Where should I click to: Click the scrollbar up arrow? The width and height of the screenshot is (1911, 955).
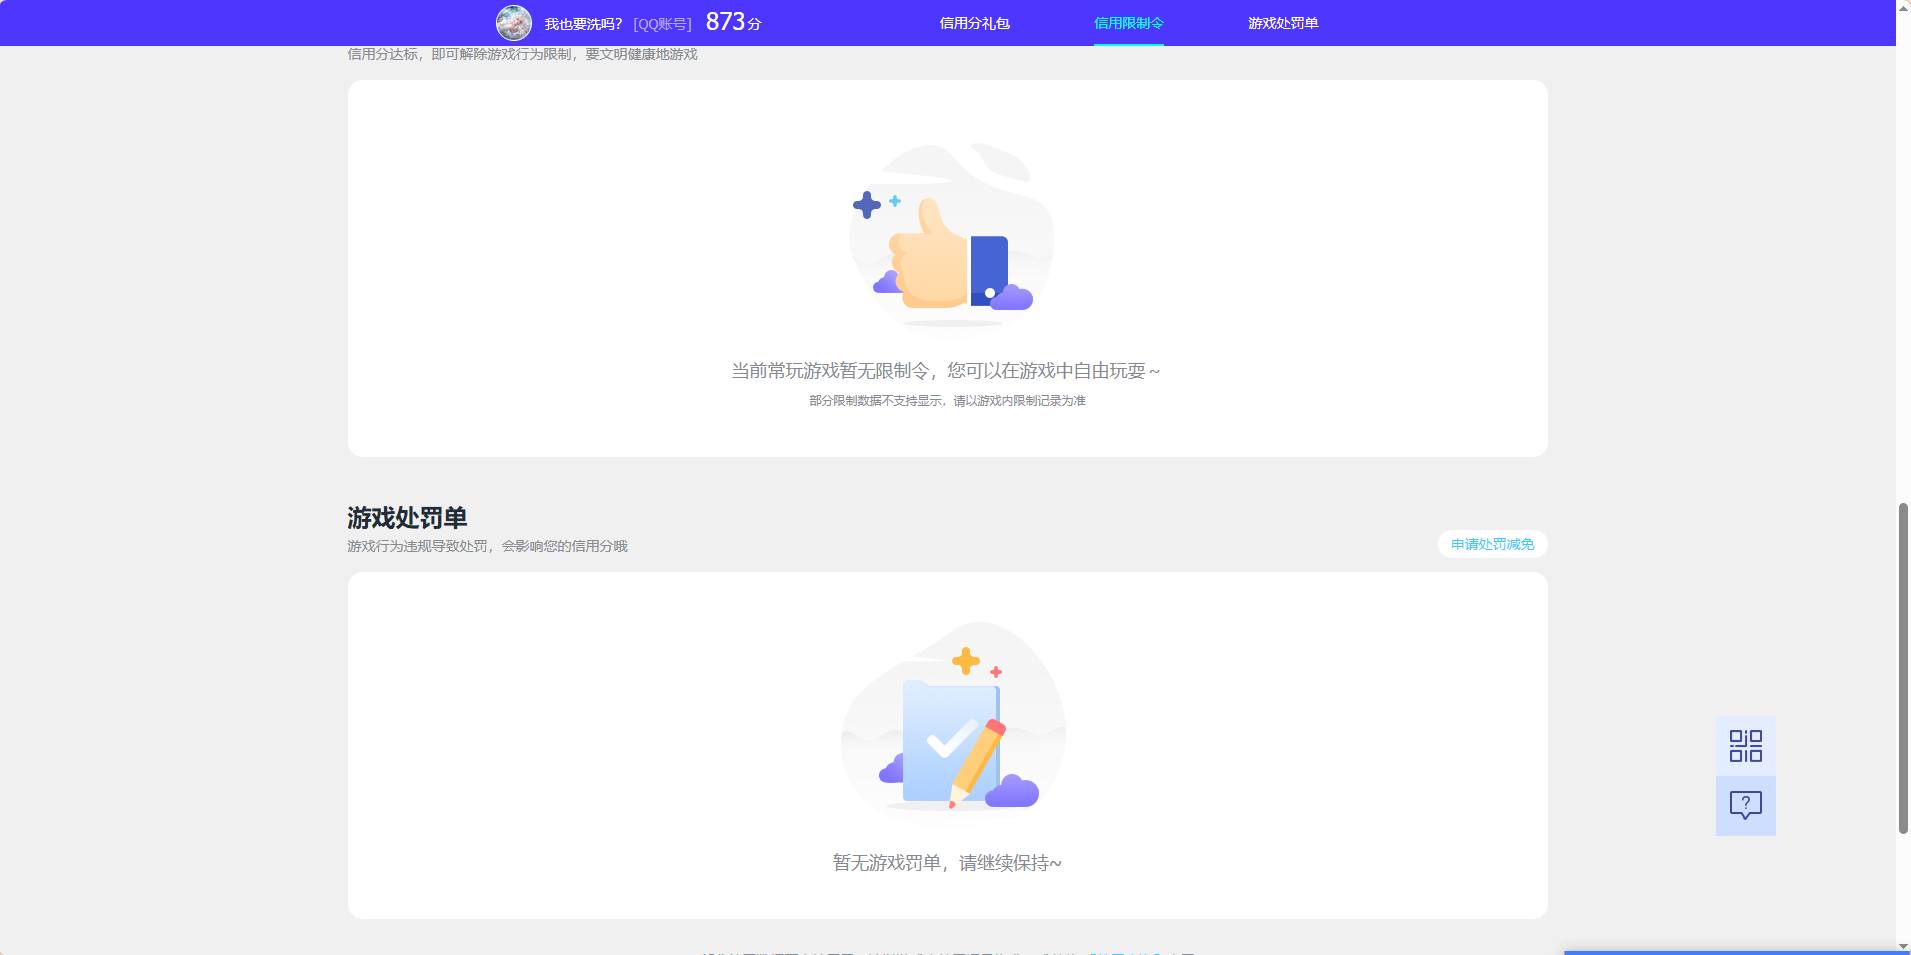click(1903, 8)
